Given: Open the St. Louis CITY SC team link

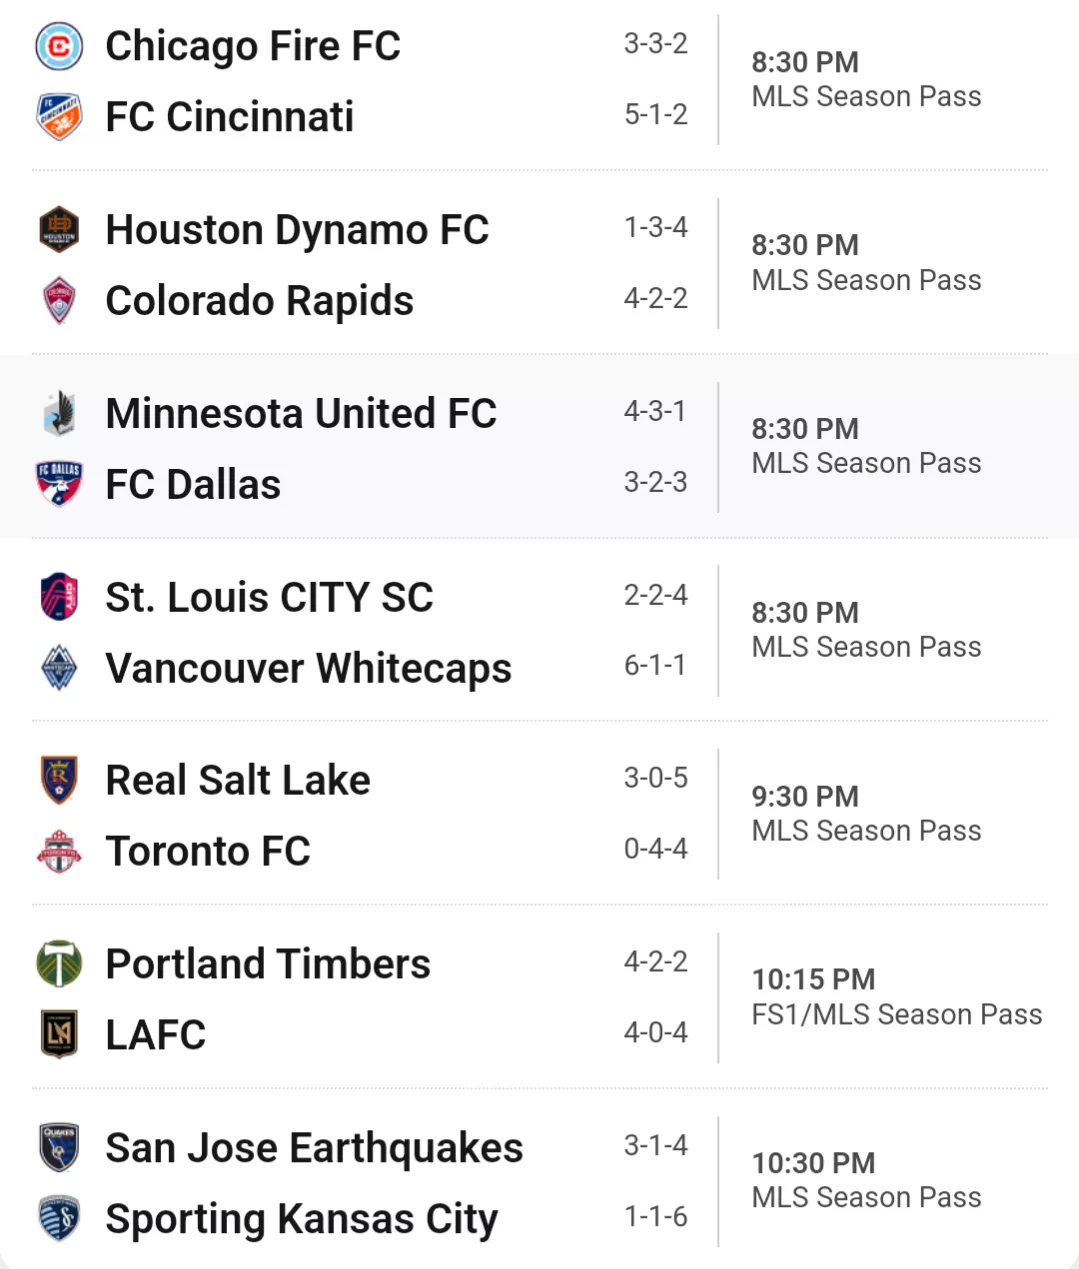Looking at the screenshot, I should tap(269, 597).
